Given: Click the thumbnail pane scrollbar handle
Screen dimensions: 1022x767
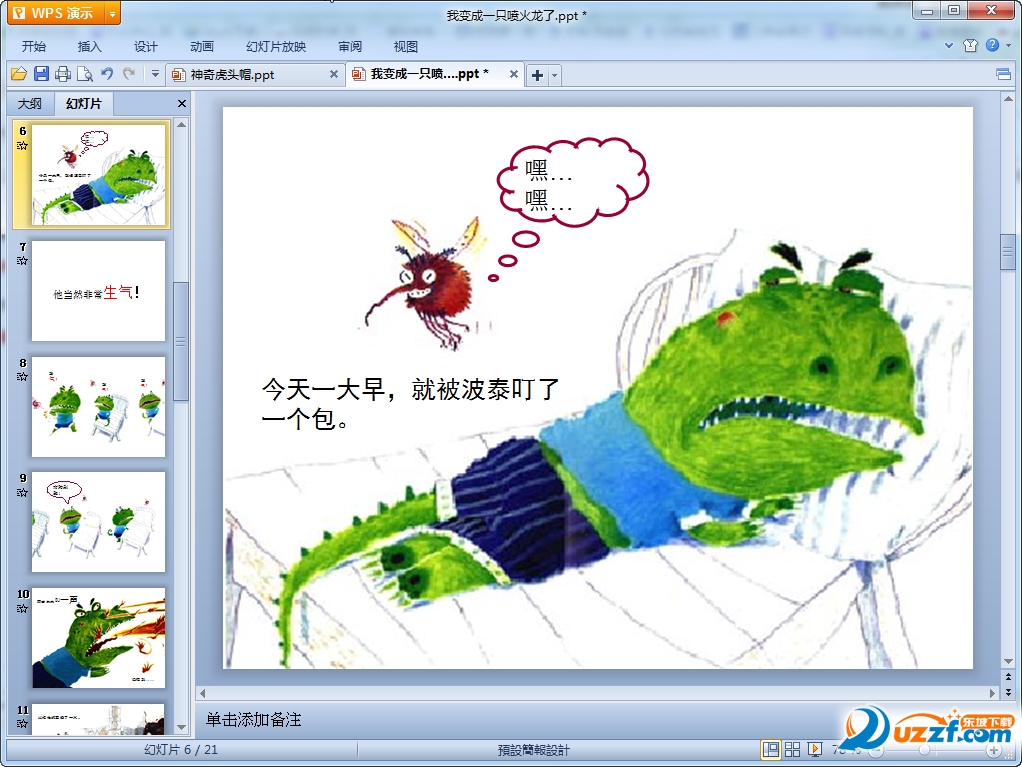Looking at the screenshot, I should click(x=181, y=341).
